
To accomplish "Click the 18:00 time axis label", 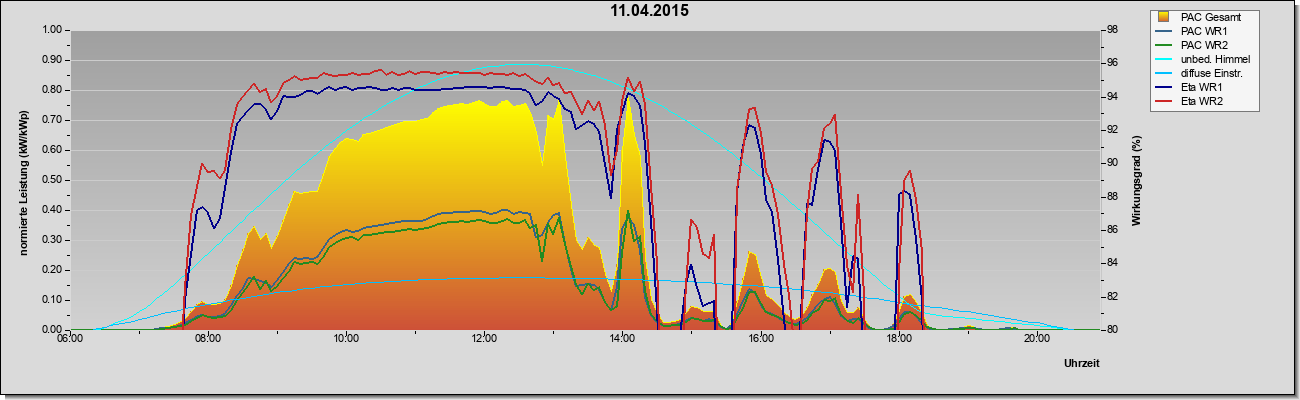I will tap(898, 339).
